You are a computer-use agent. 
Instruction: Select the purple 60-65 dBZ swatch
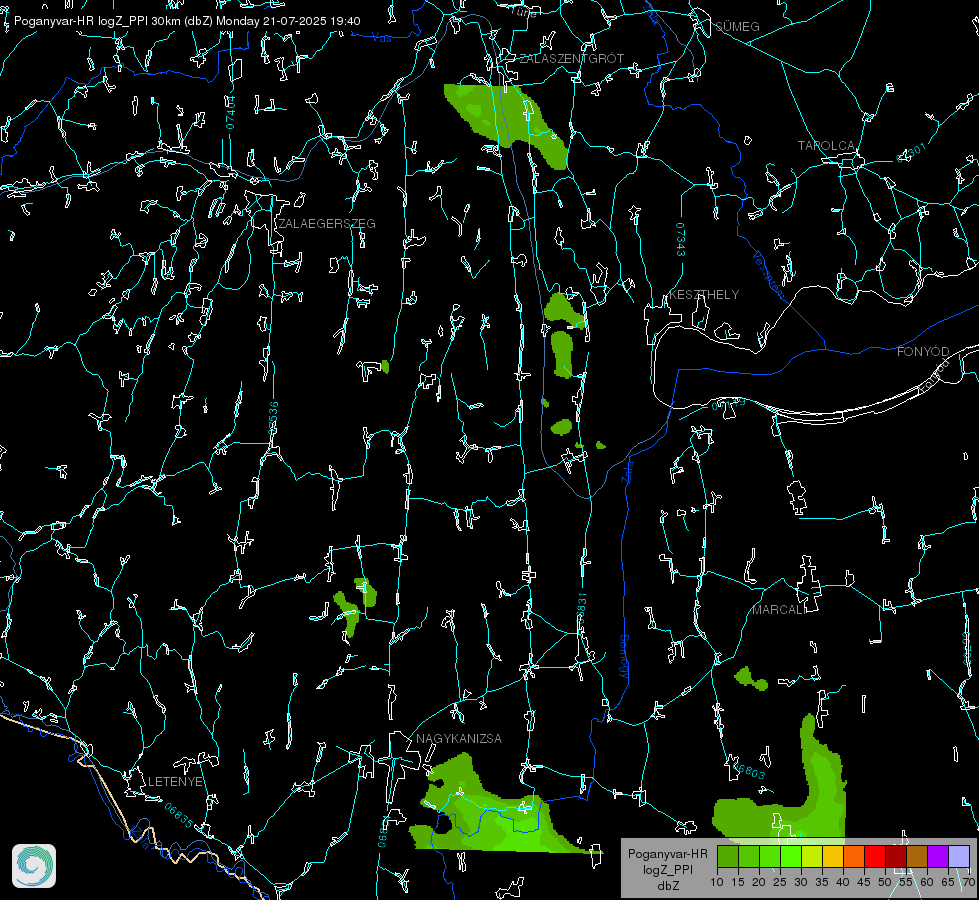938,856
